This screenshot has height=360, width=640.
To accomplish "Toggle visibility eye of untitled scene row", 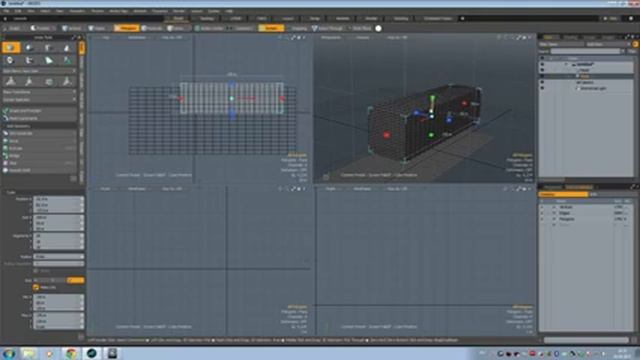I will (x=542, y=64).
